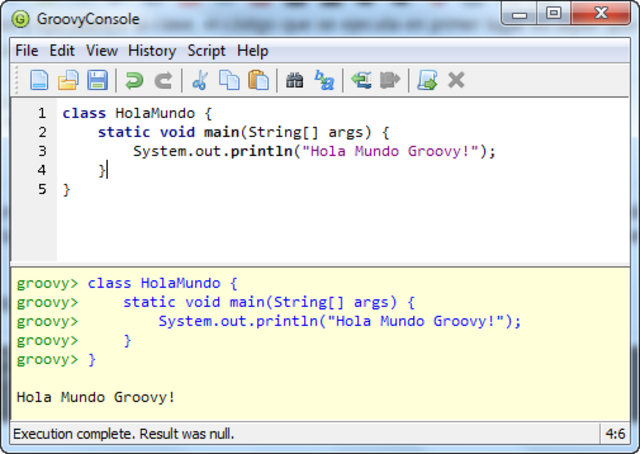Click the grayed next history icon
640x454 pixels.
tap(390, 80)
